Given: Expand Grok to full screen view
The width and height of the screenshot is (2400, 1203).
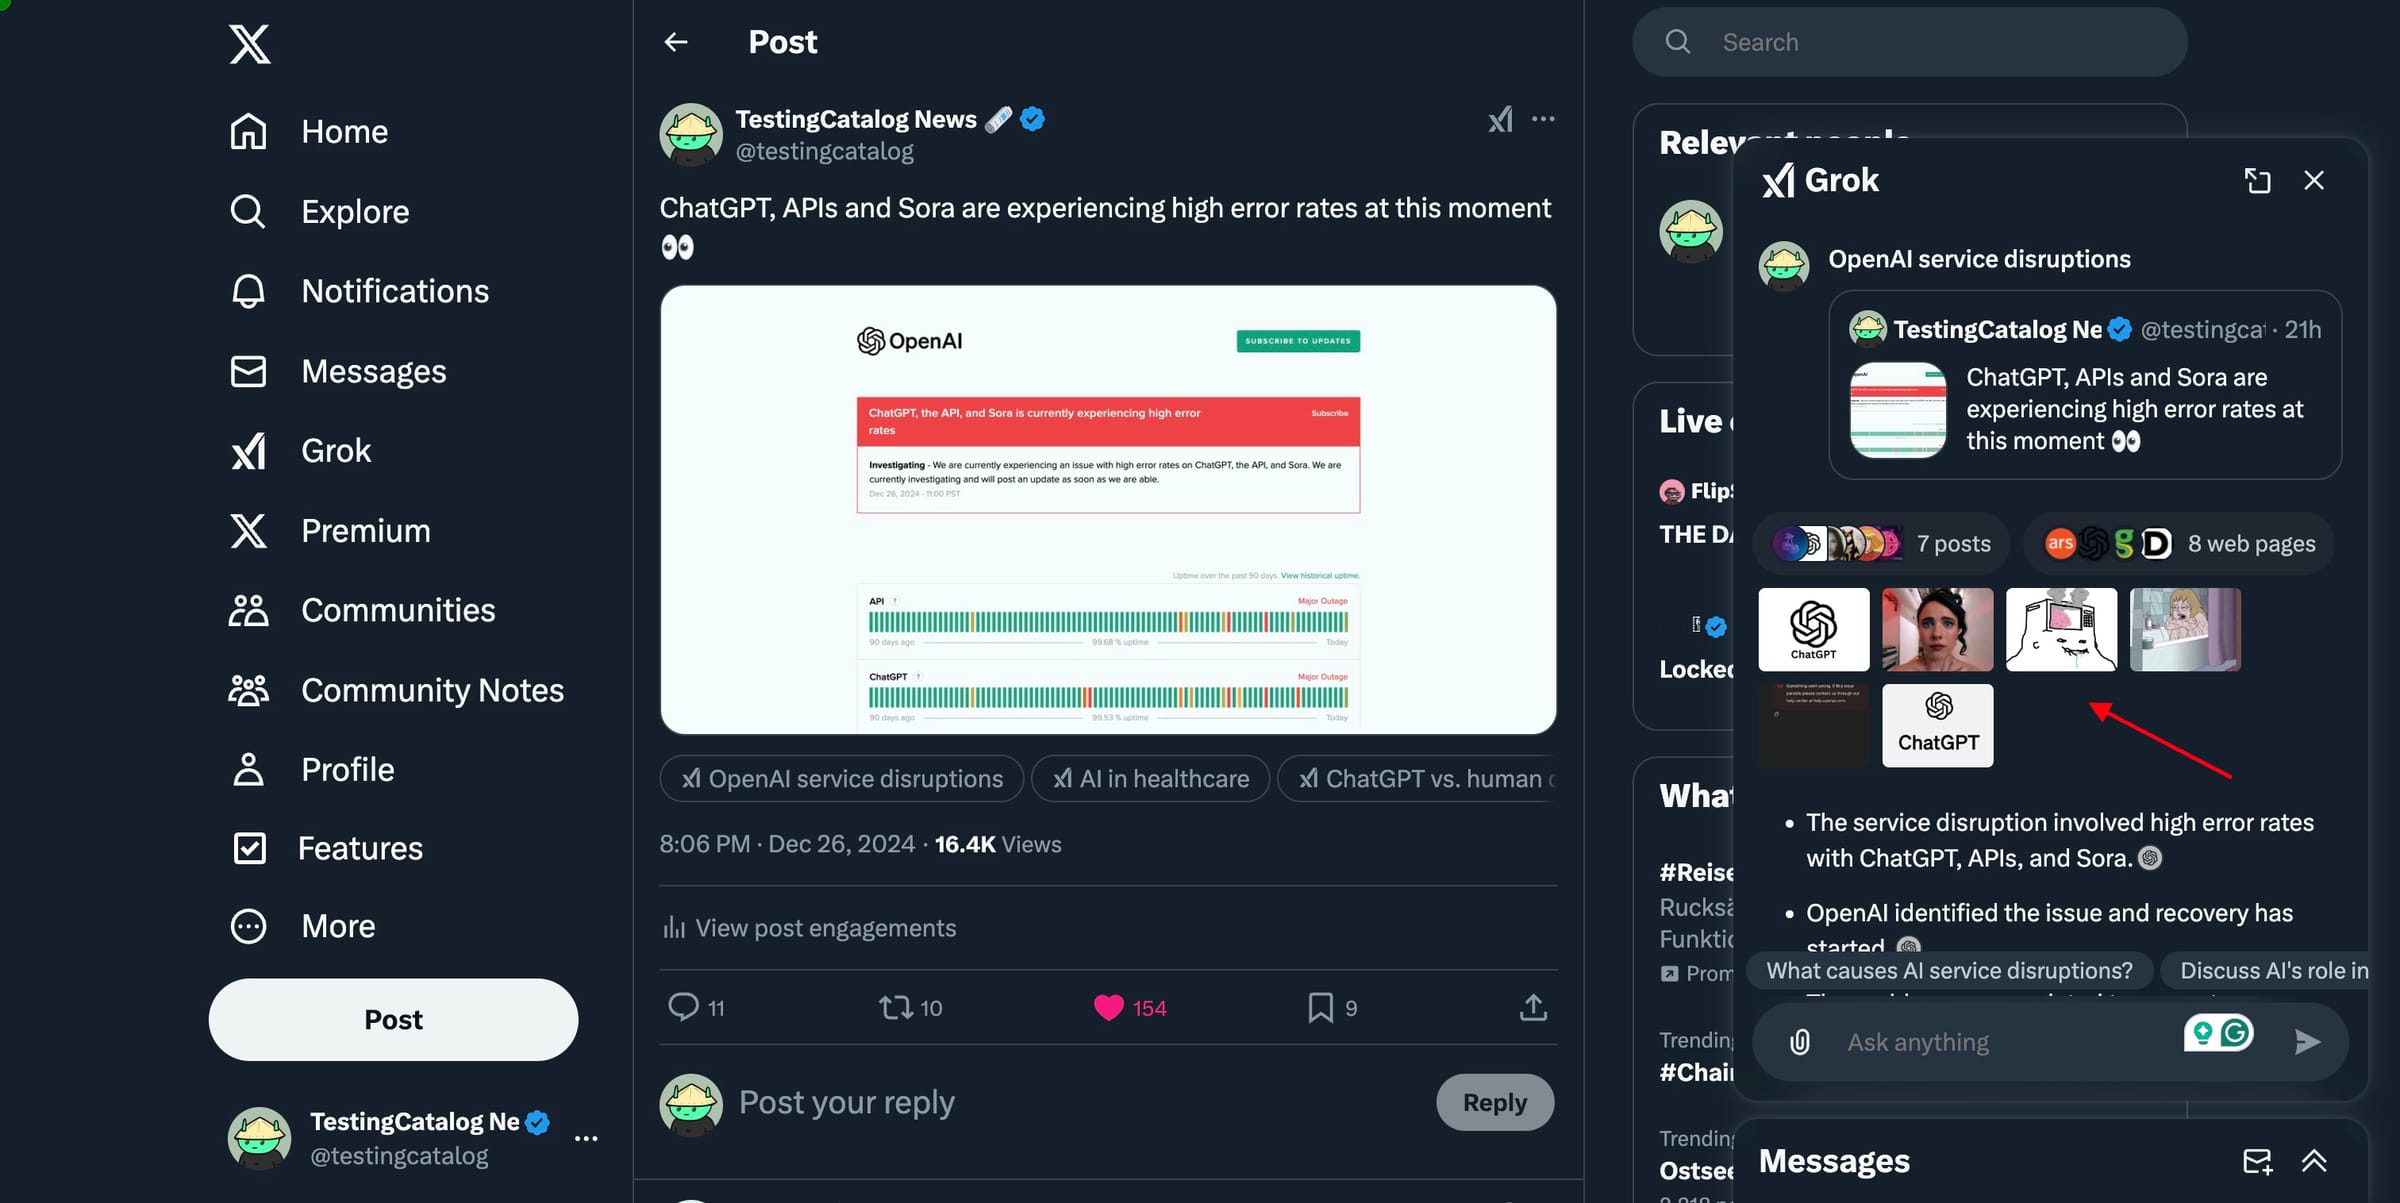Looking at the screenshot, I should point(2258,180).
